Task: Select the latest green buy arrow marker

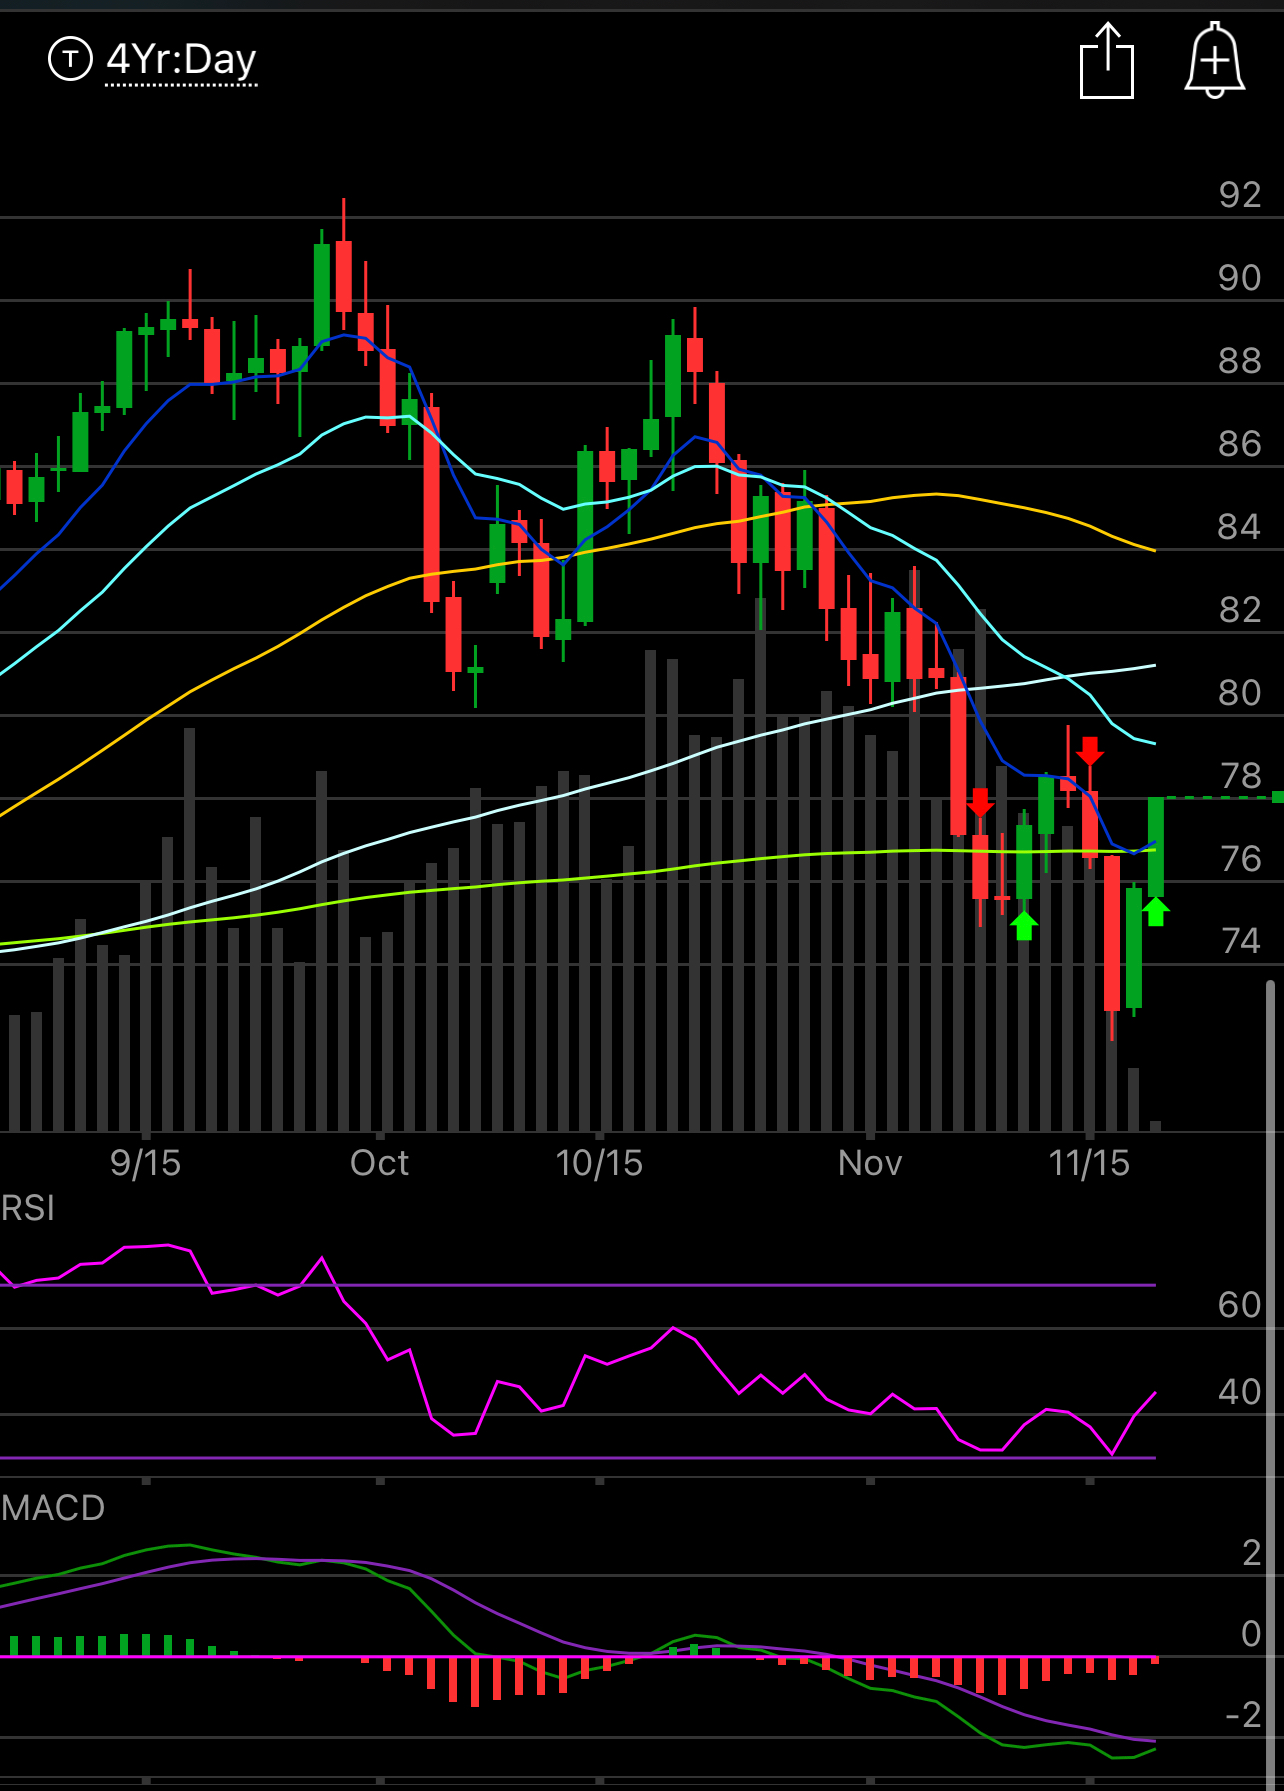Action: pyautogui.click(x=1156, y=911)
